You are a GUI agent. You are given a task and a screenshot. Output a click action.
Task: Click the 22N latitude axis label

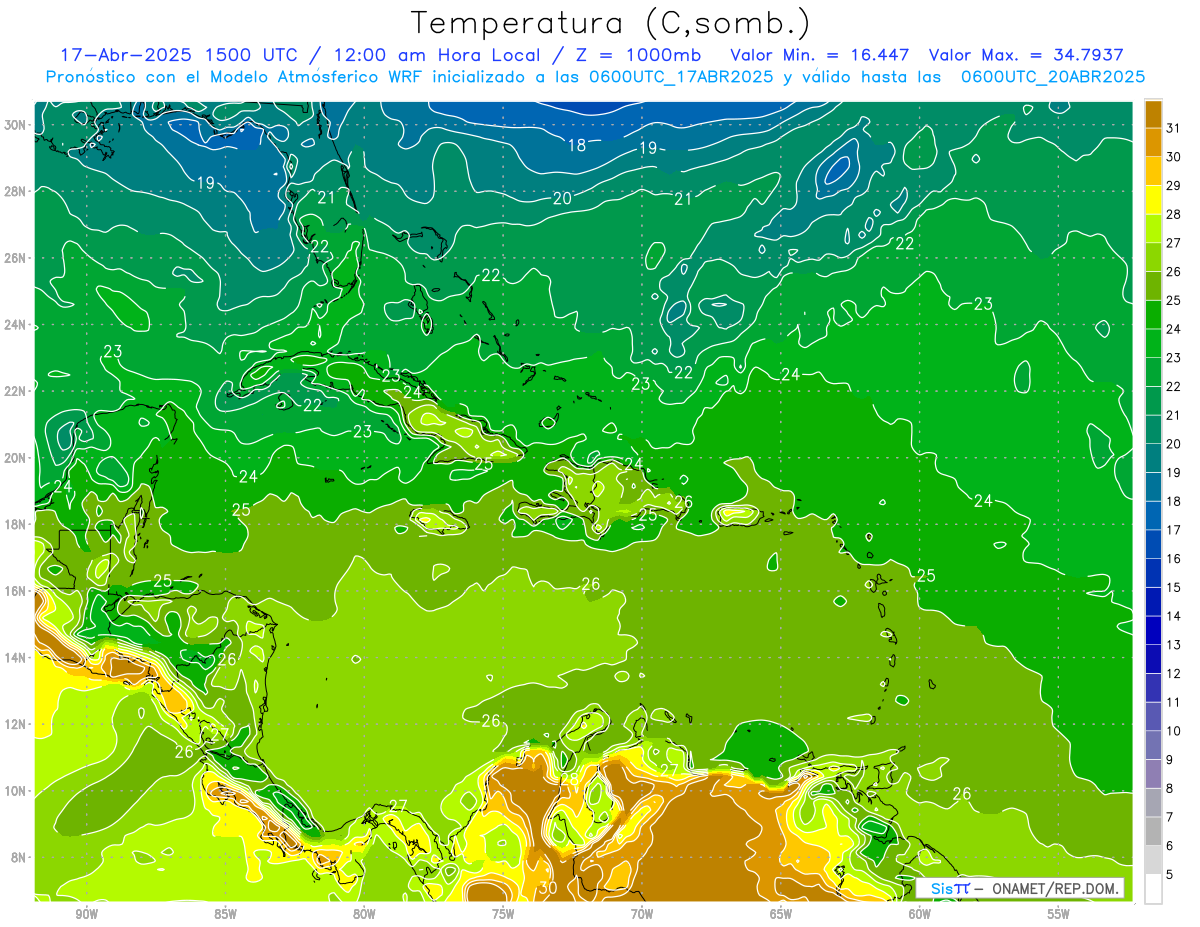point(16,391)
